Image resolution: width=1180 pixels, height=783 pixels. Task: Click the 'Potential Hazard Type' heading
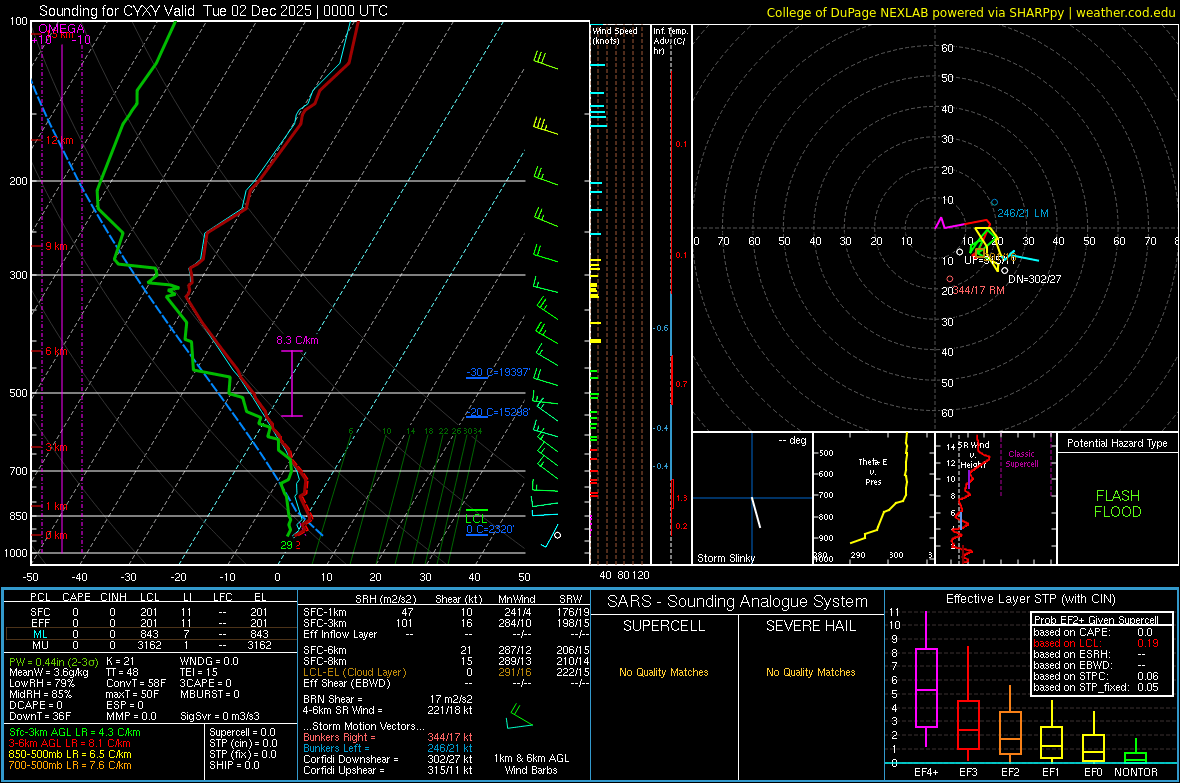(1117, 443)
